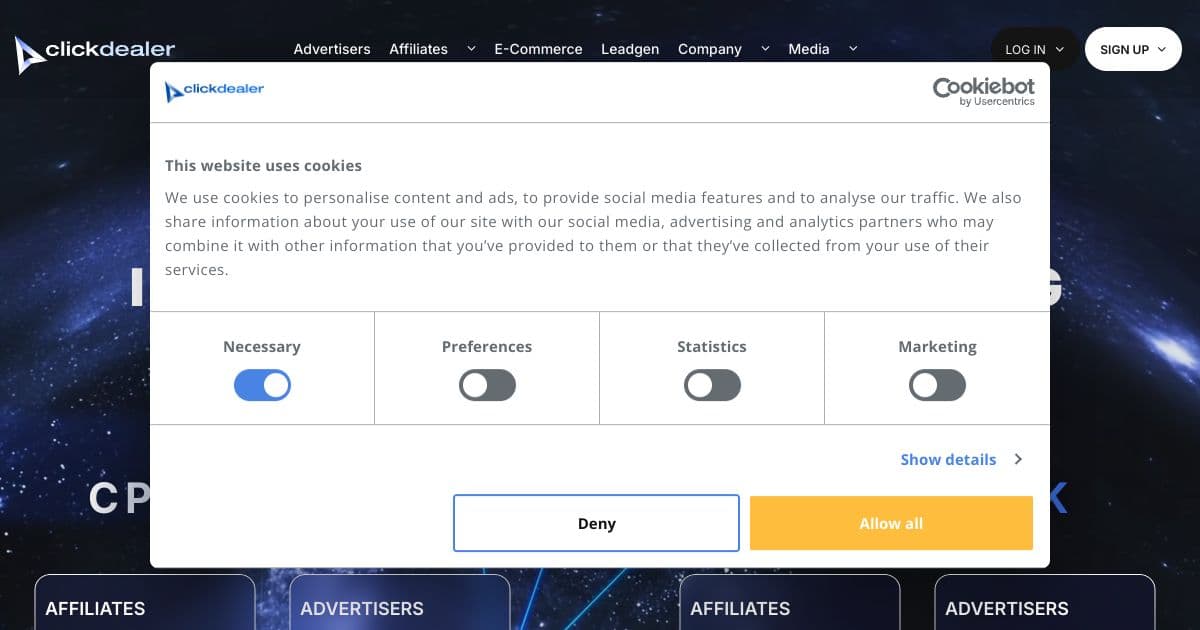Screen dimensions: 1200x630
Task: Open Show details in the cookie banner
Action: pos(948,459)
